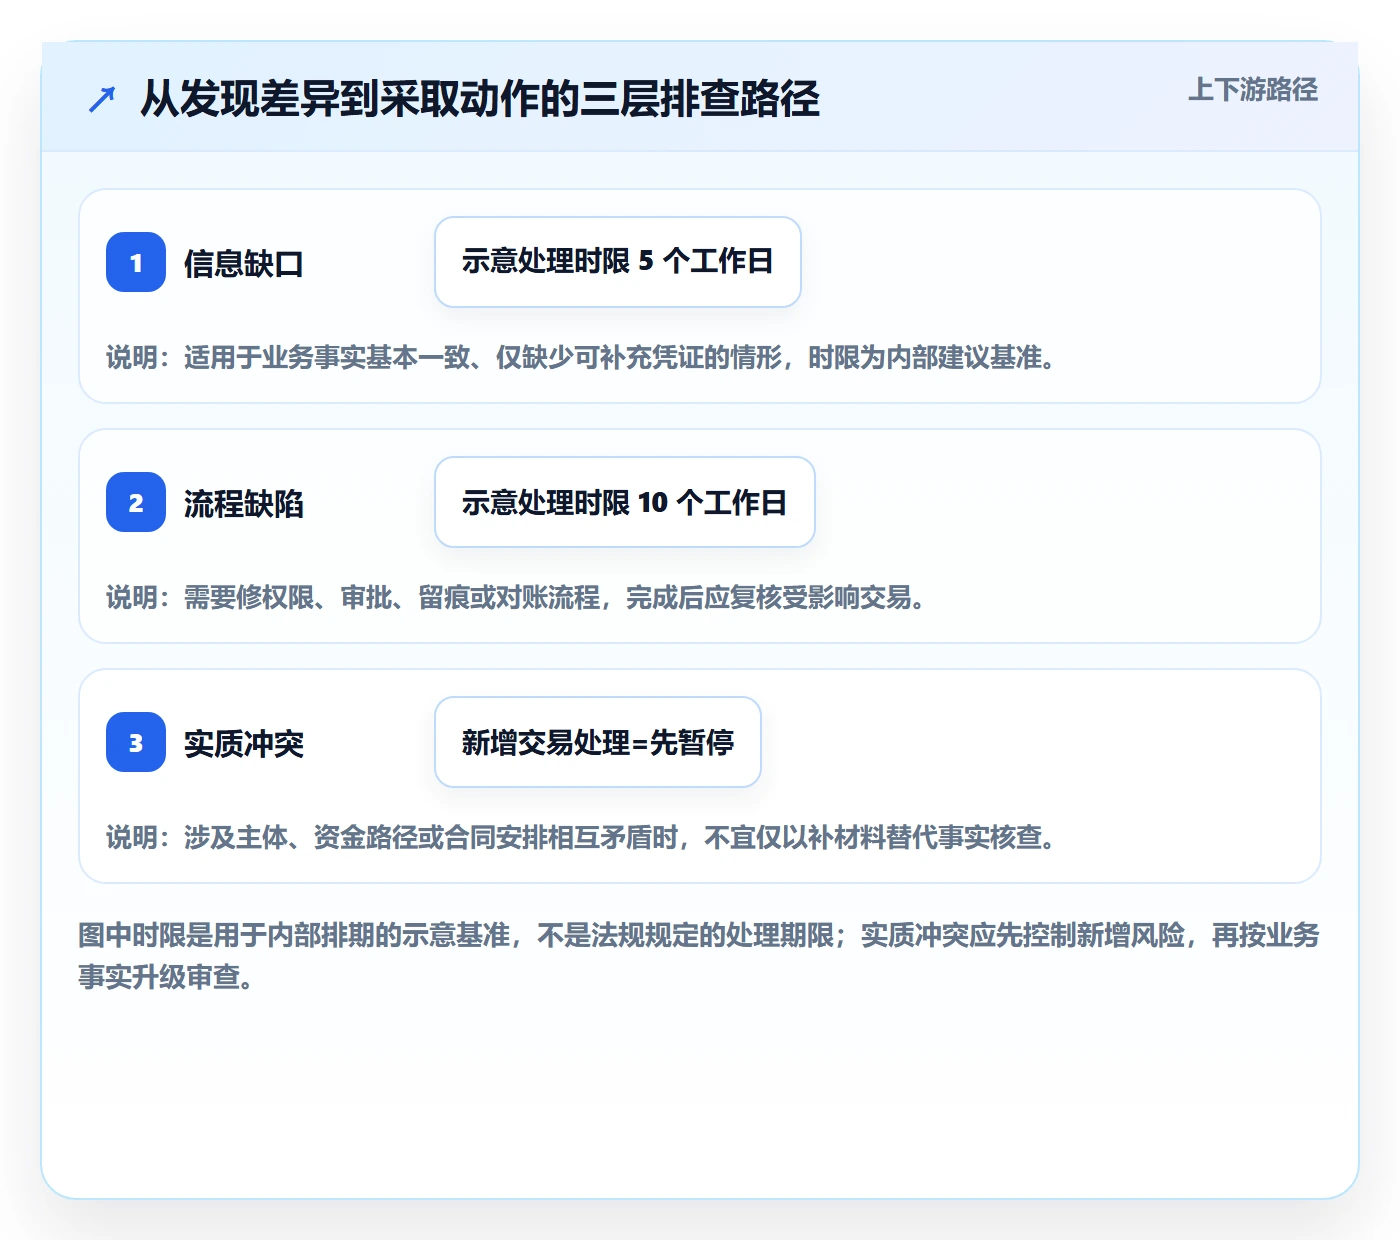
Task: Click the description starting 说明：适用于业务事实基本一致
Action: point(582,357)
